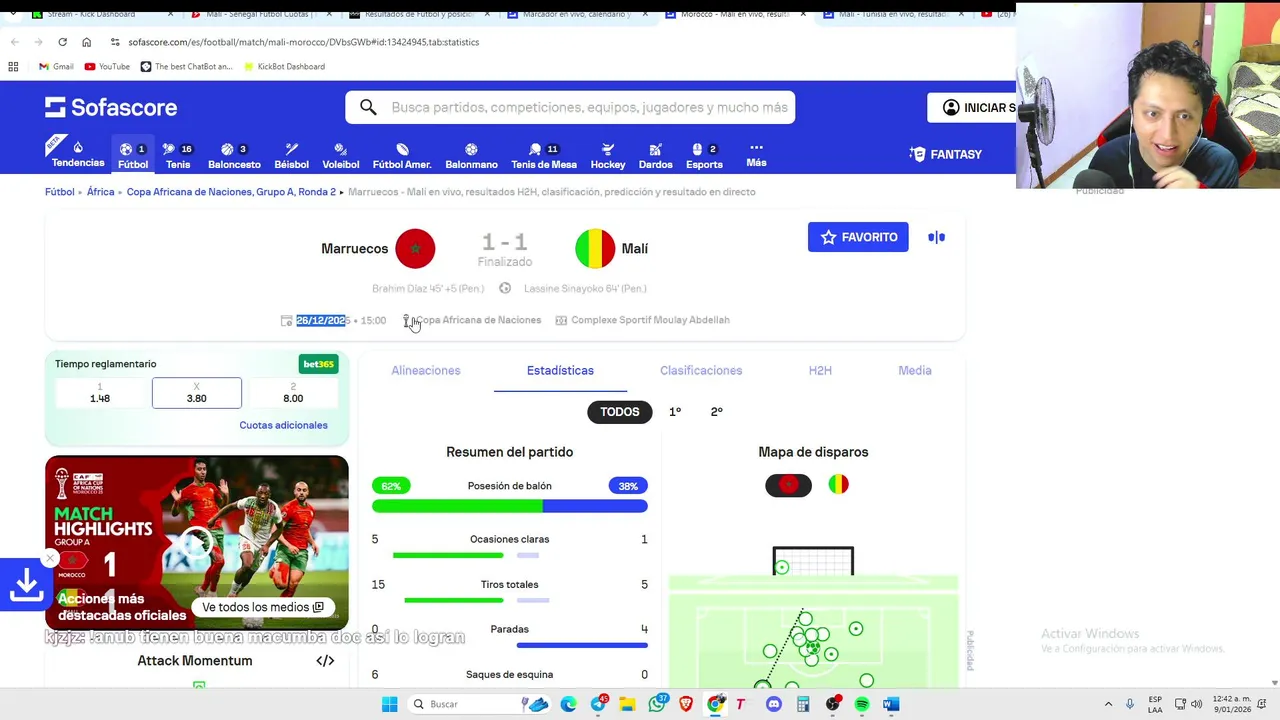The width and height of the screenshot is (1280, 720).
Task: Open the YouTube bookmark
Action: point(107,66)
